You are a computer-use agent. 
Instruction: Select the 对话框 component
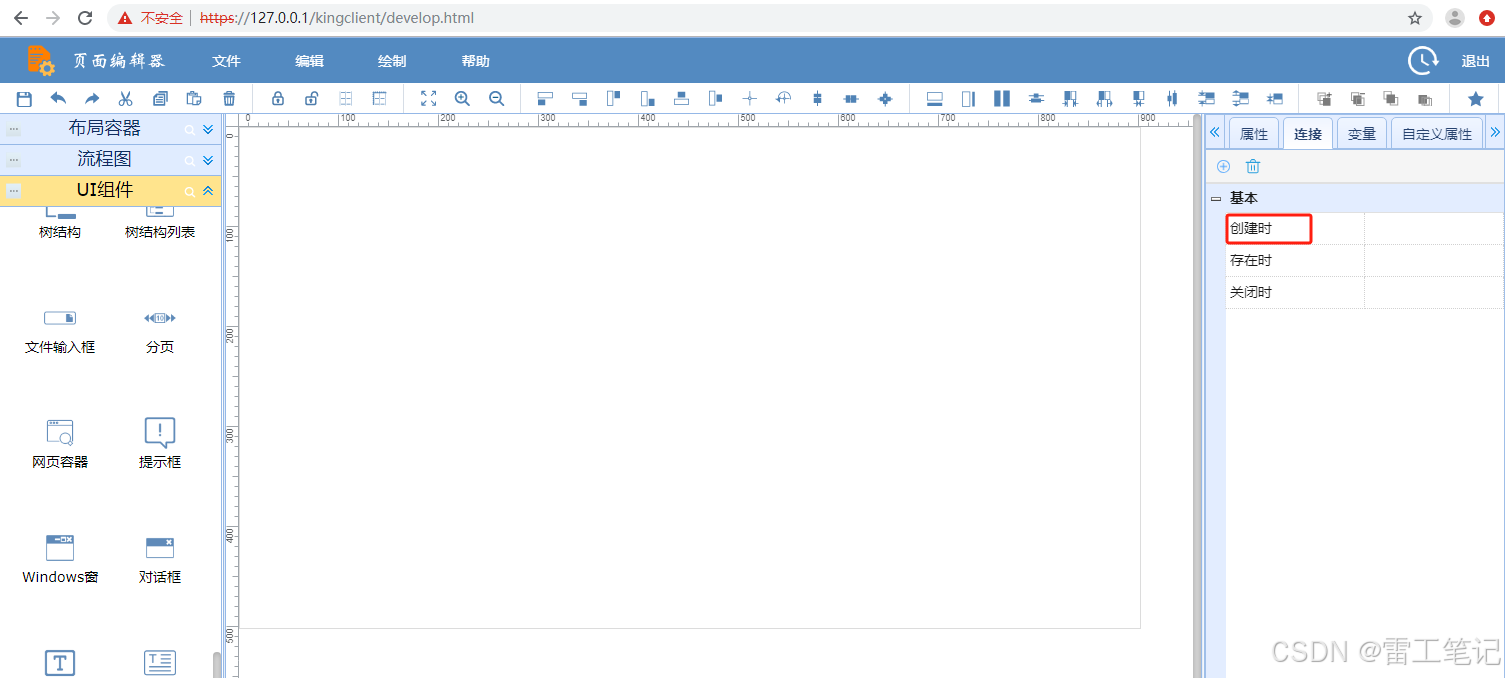[160, 560]
